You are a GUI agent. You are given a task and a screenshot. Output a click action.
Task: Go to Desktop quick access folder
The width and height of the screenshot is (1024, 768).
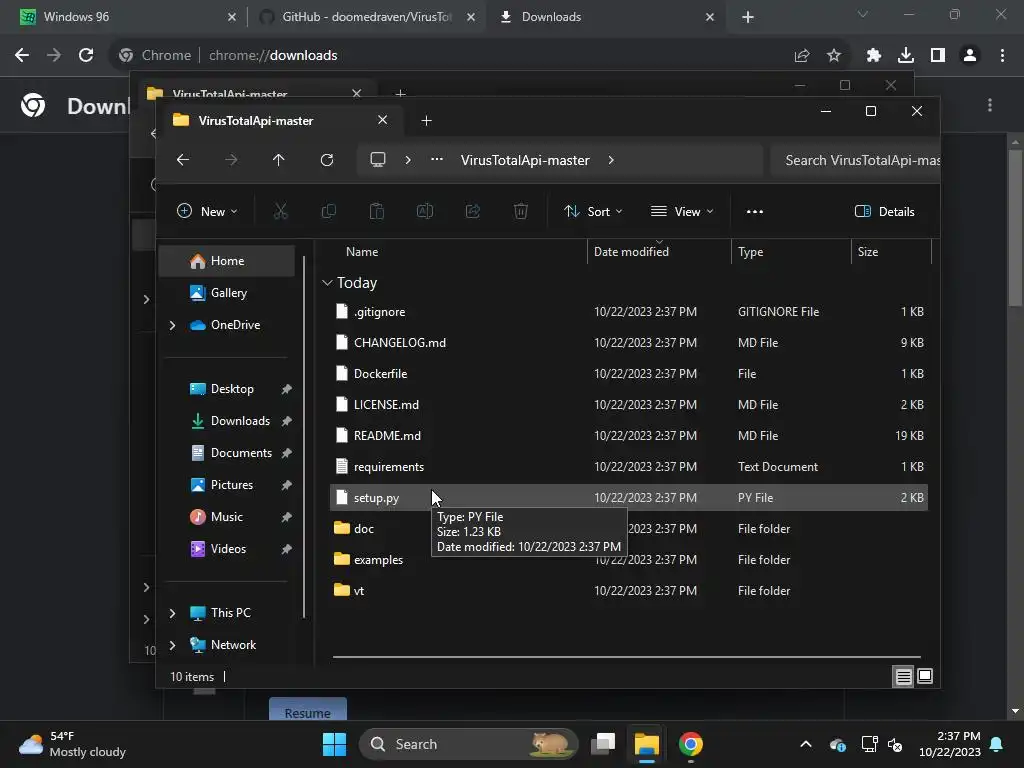[x=227, y=389]
